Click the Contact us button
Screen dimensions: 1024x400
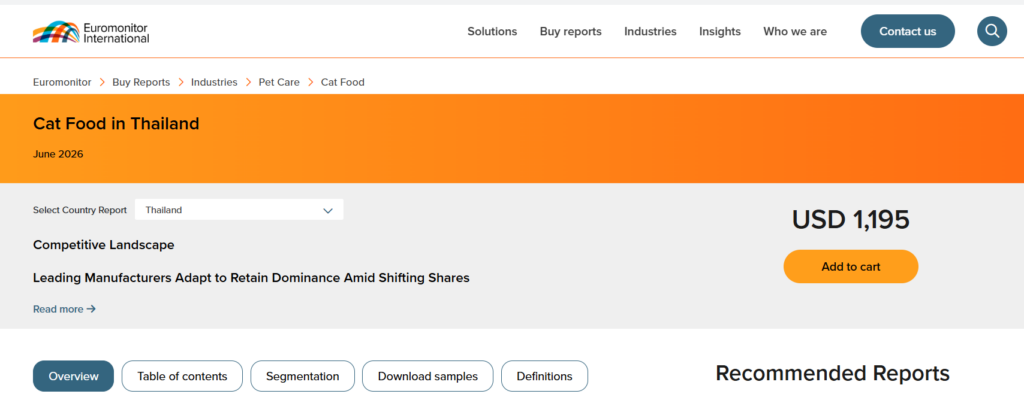coord(908,31)
